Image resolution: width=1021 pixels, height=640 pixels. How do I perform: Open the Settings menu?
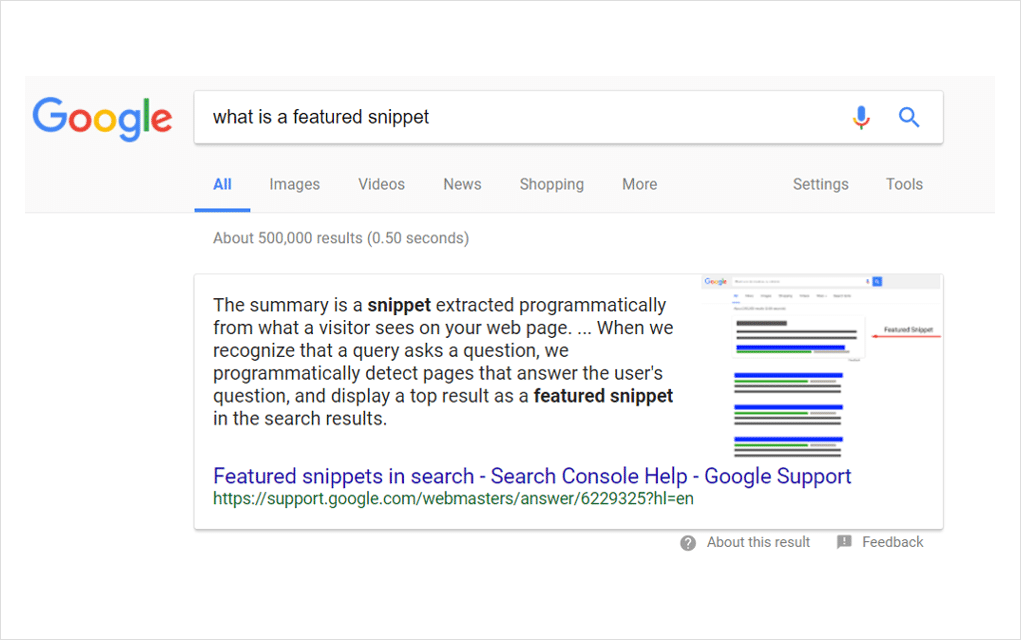pyautogui.click(x=820, y=184)
